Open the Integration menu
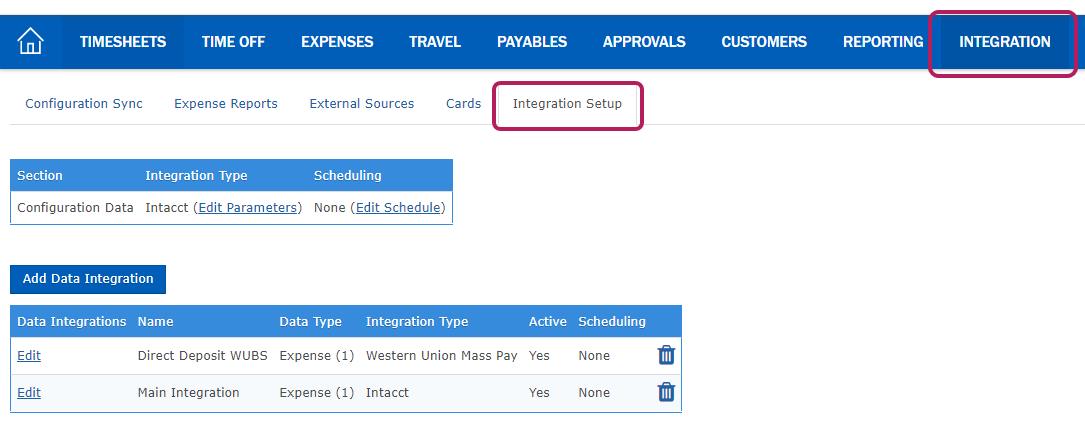Viewport: 1085px width, 436px height. tap(1004, 42)
